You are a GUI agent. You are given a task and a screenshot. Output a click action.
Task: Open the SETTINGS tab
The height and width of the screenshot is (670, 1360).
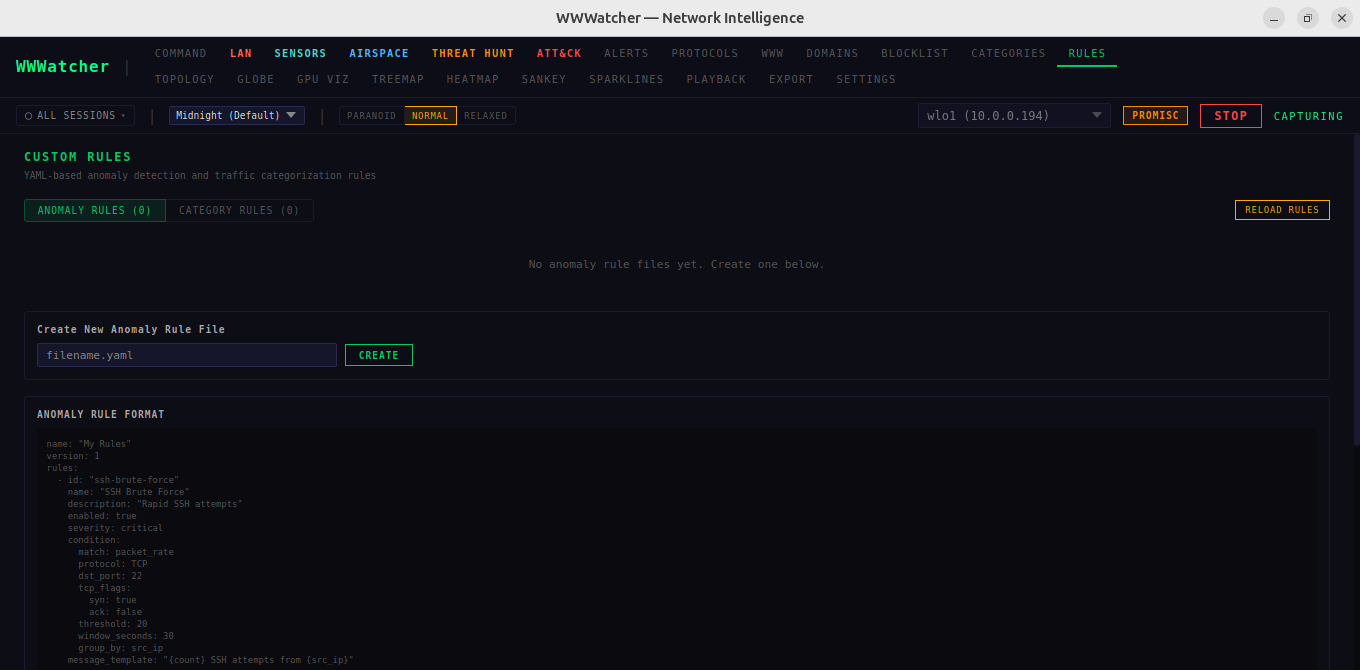866,79
